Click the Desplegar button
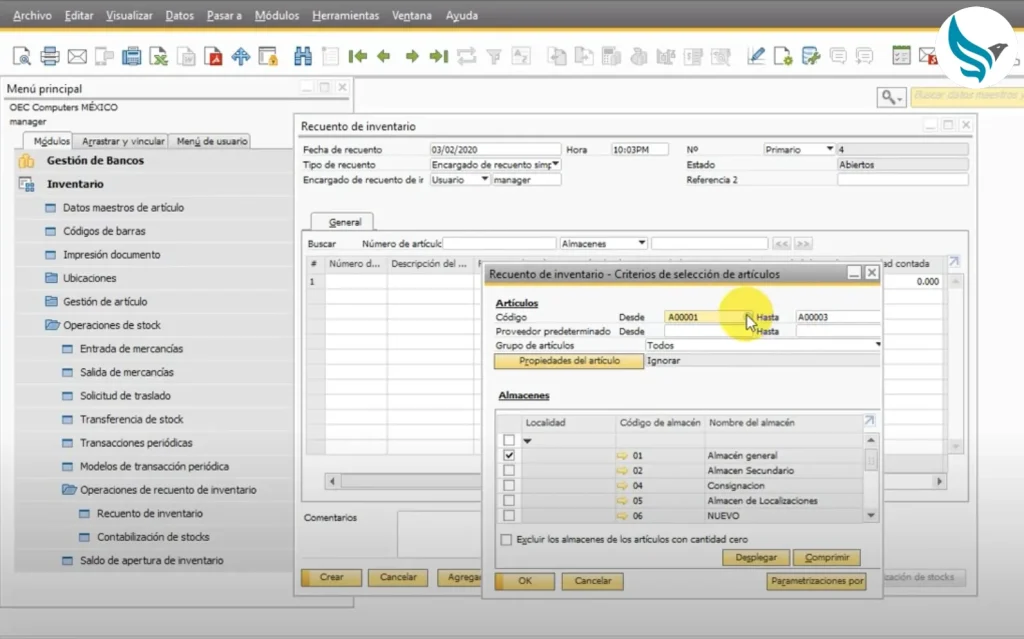Image resolution: width=1024 pixels, height=639 pixels. tap(756, 557)
